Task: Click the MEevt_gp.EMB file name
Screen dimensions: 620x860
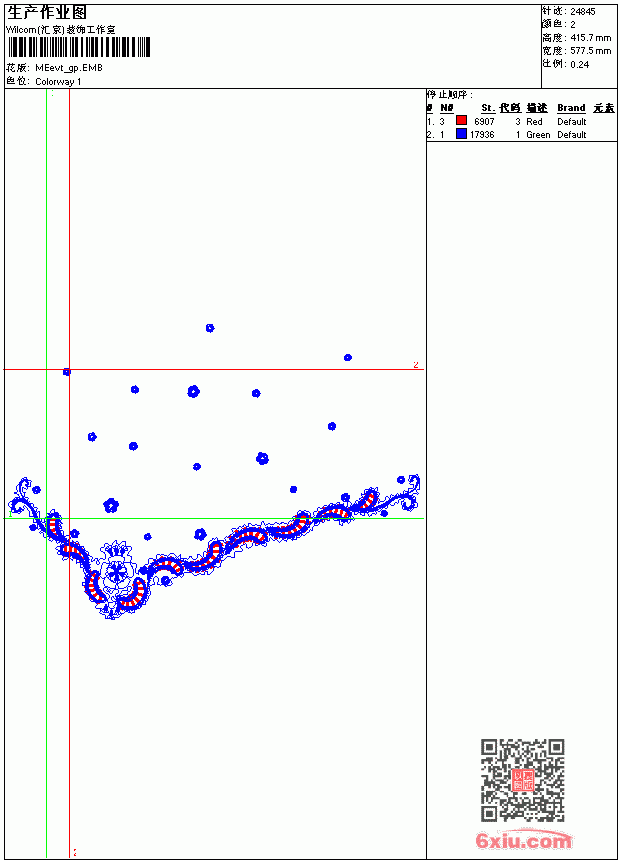Action: (69, 68)
